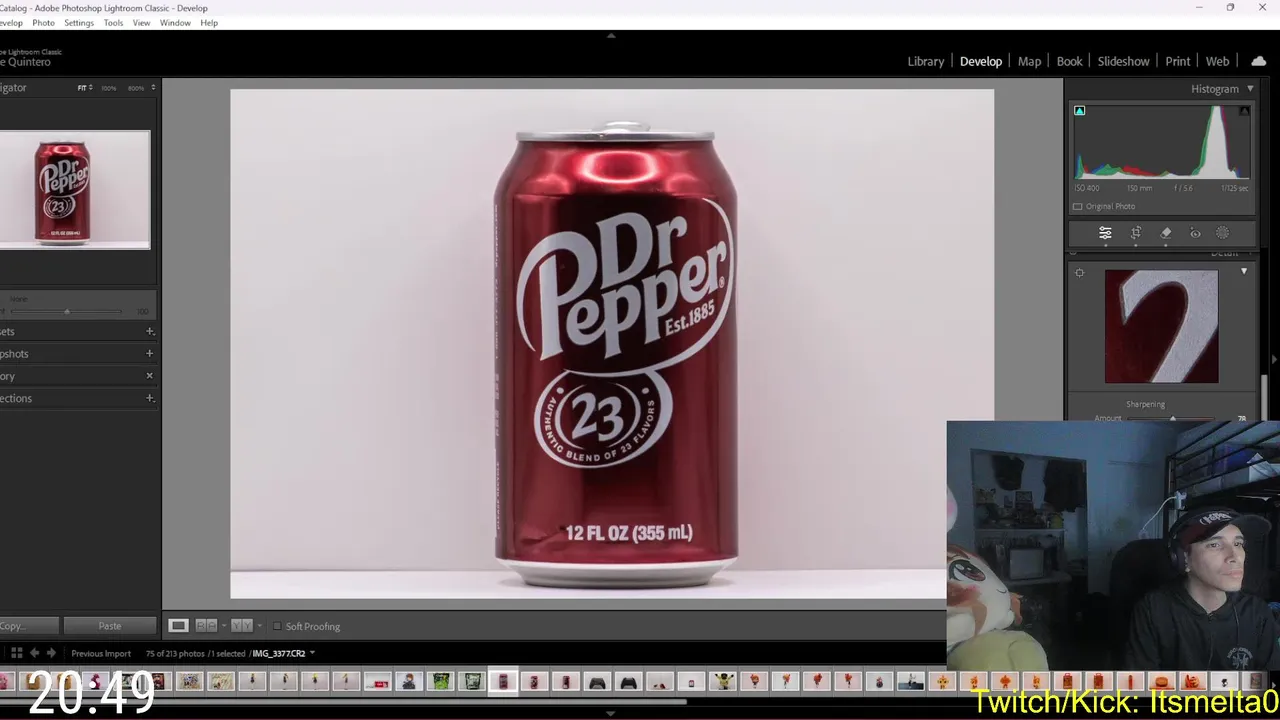Enable the Soft Proofing checkbox

coord(277,626)
